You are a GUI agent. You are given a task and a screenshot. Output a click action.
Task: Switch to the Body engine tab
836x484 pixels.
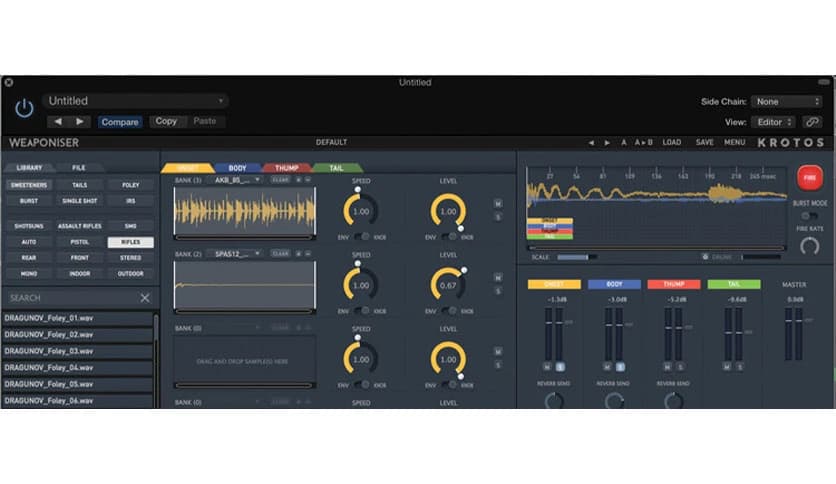237,168
